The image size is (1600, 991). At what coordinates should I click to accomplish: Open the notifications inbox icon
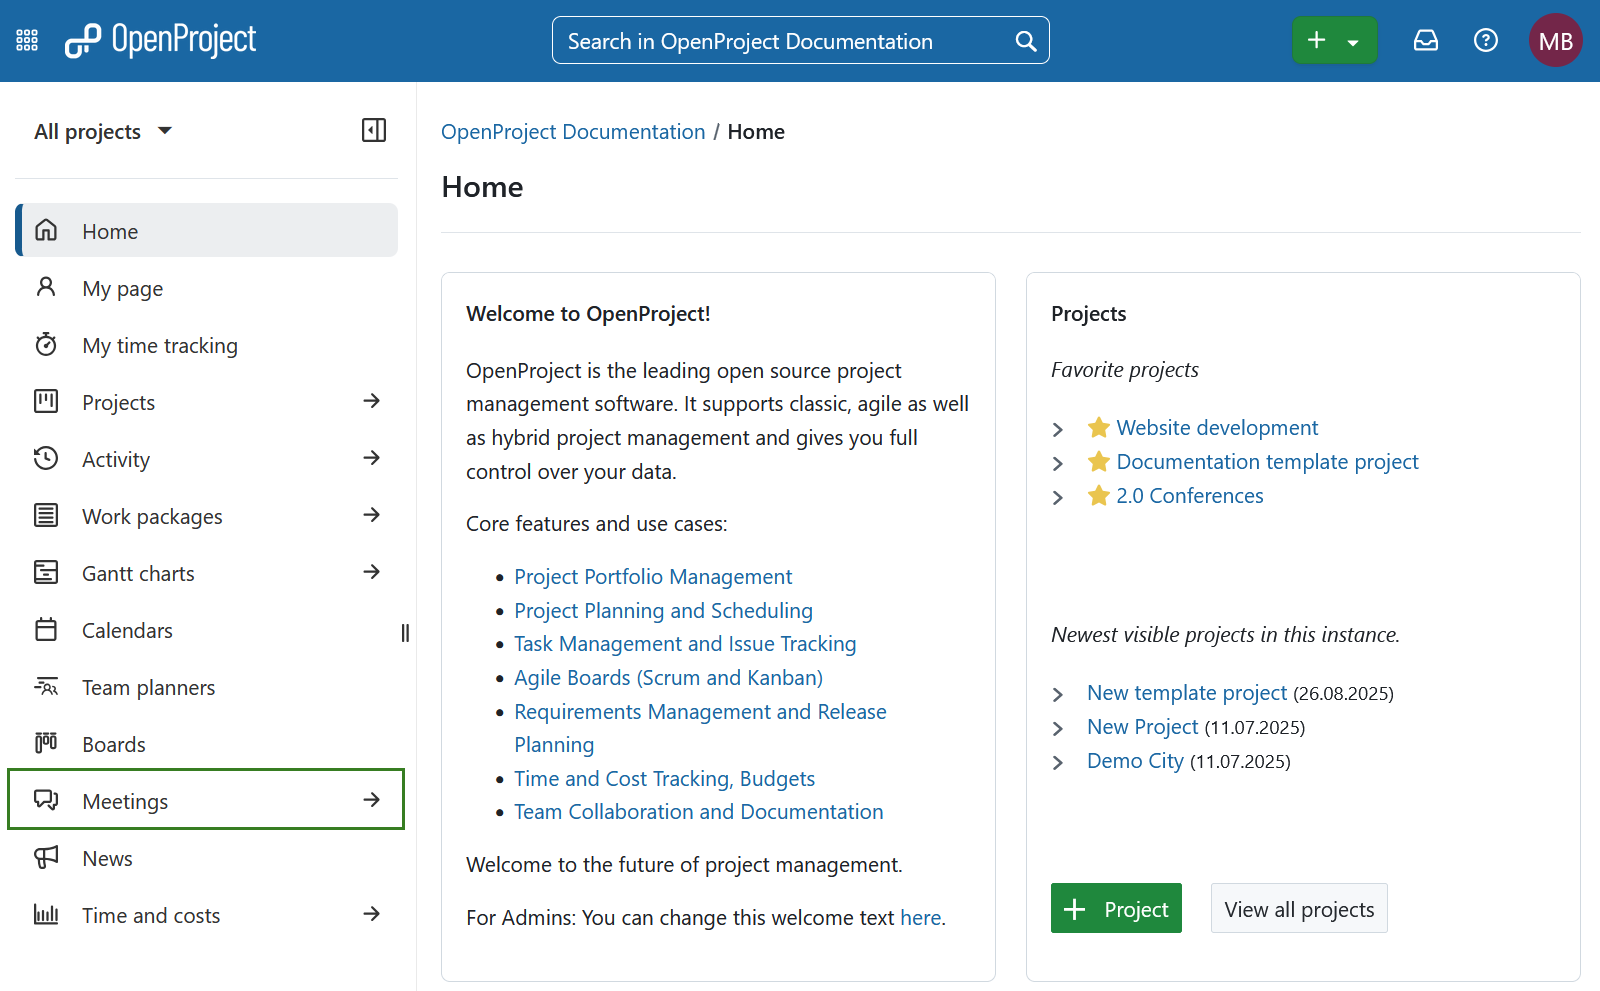tap(1425, 40)
